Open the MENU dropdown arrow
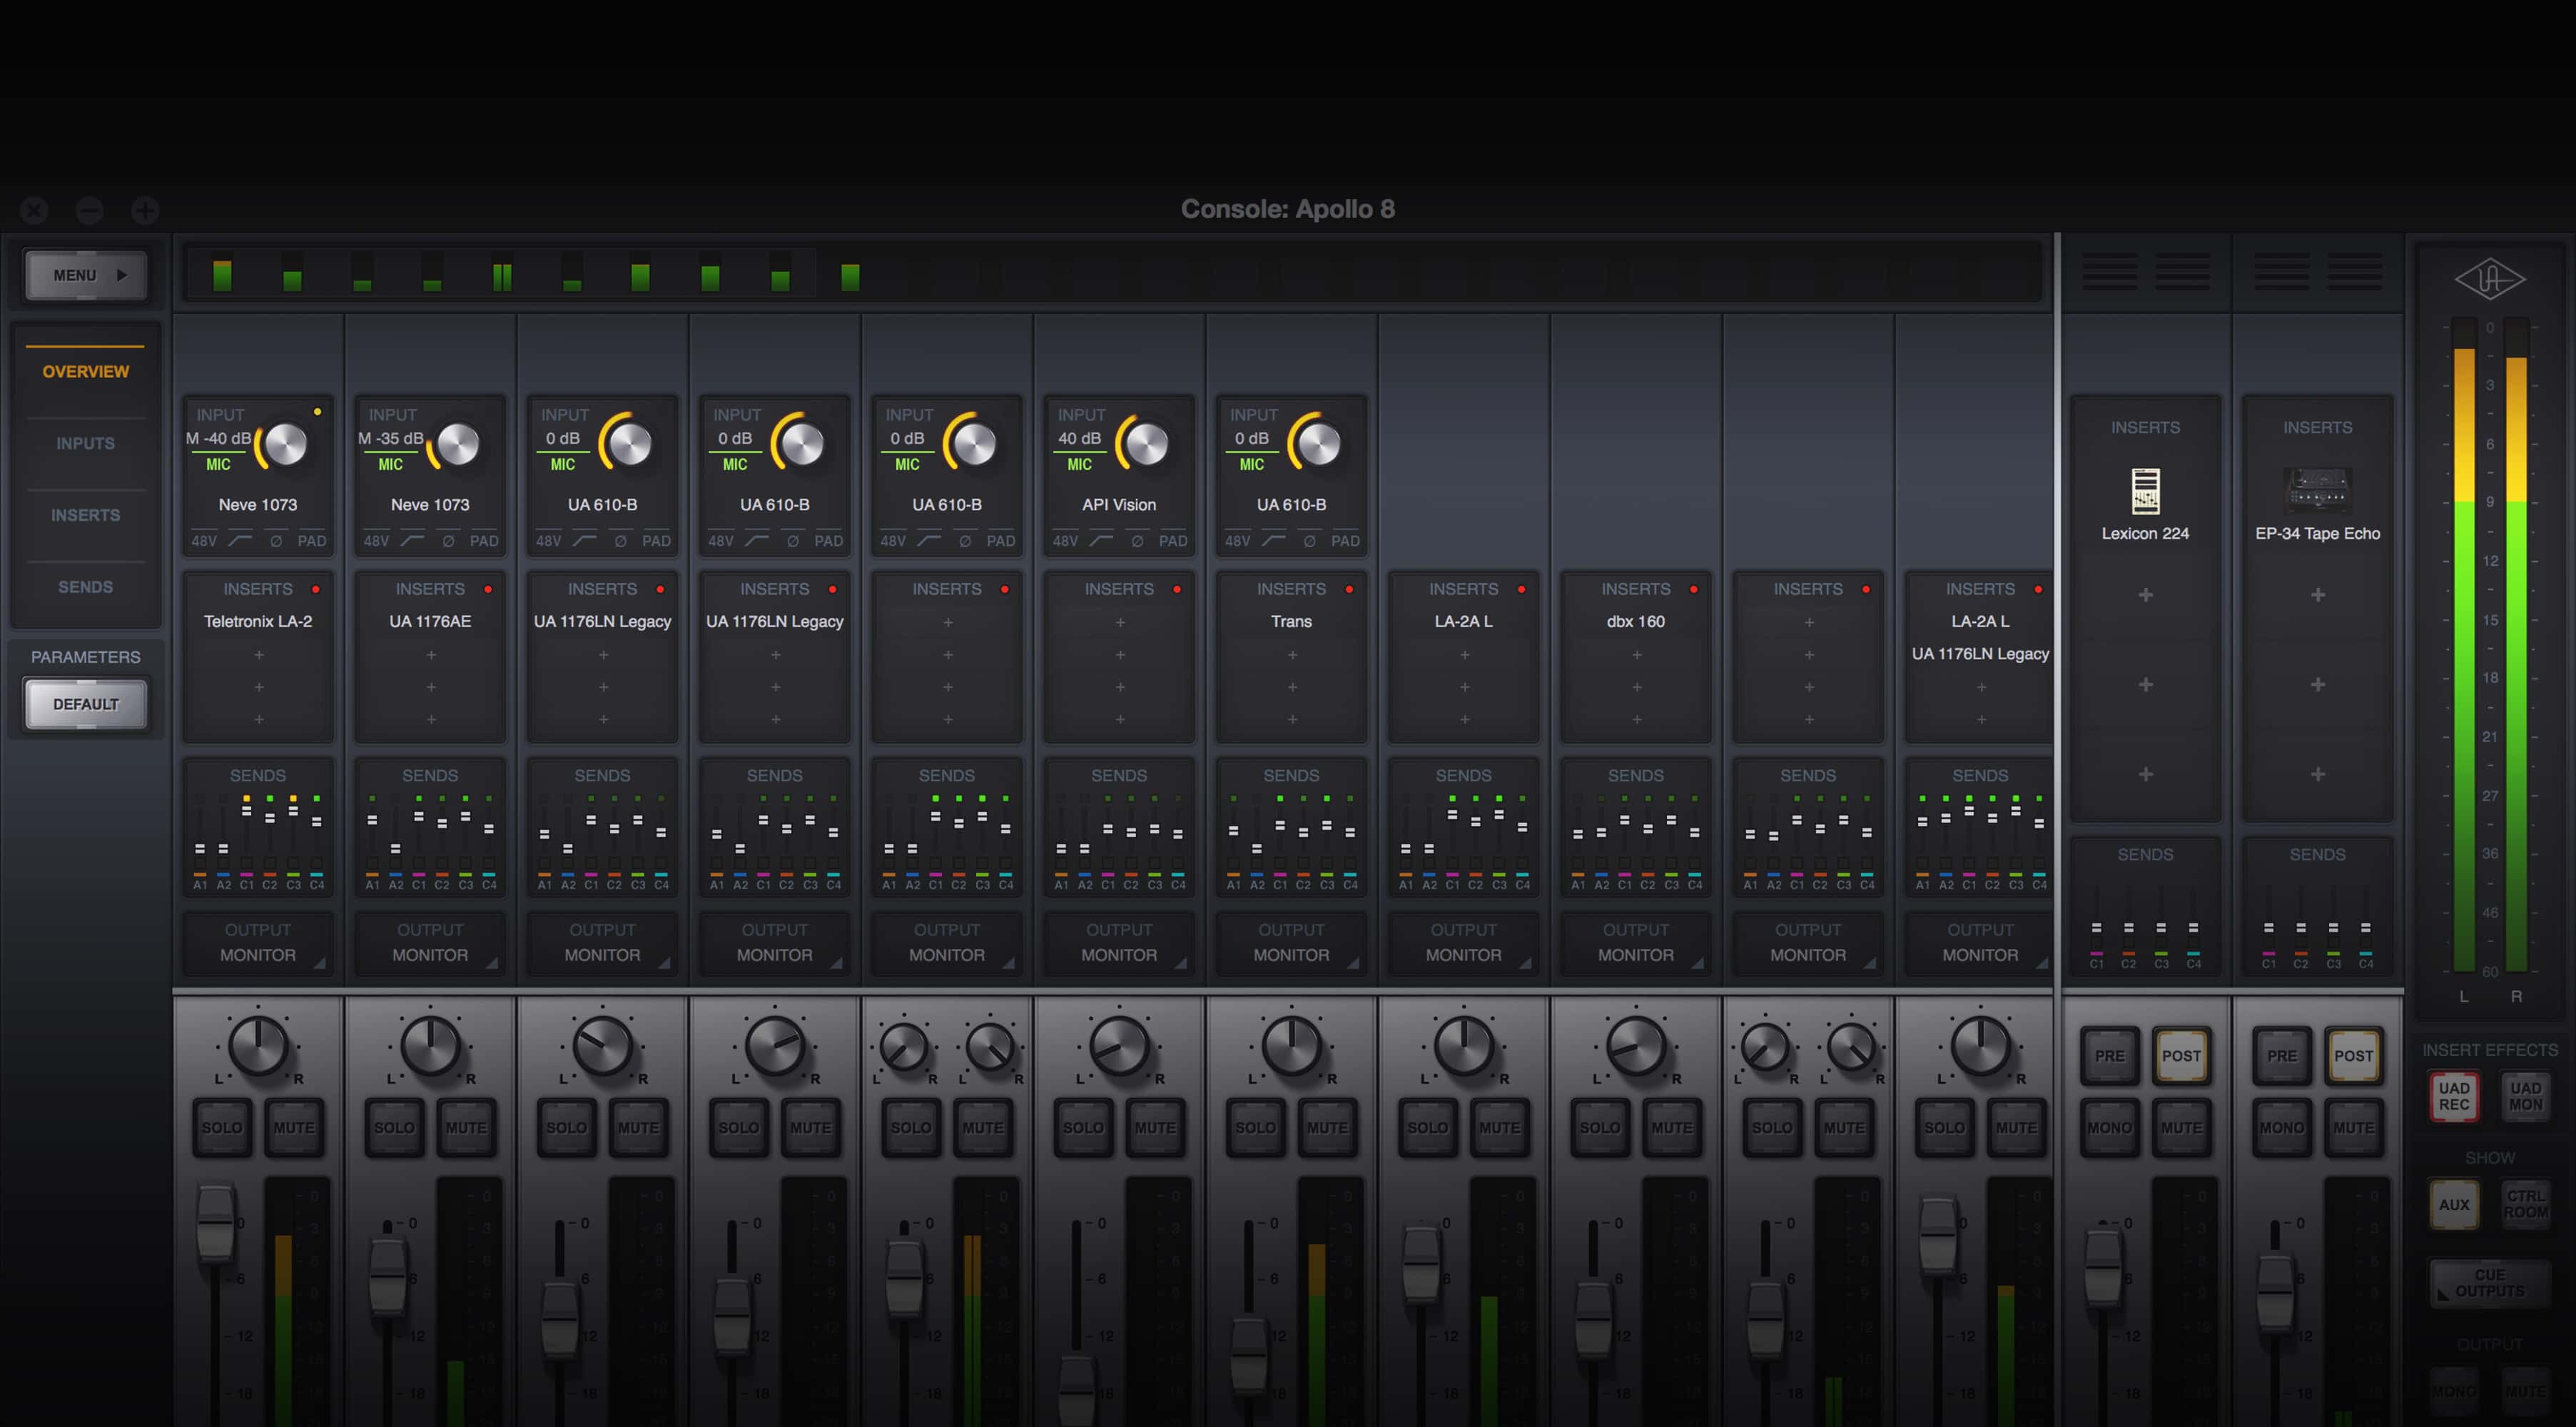 (122, 275)
